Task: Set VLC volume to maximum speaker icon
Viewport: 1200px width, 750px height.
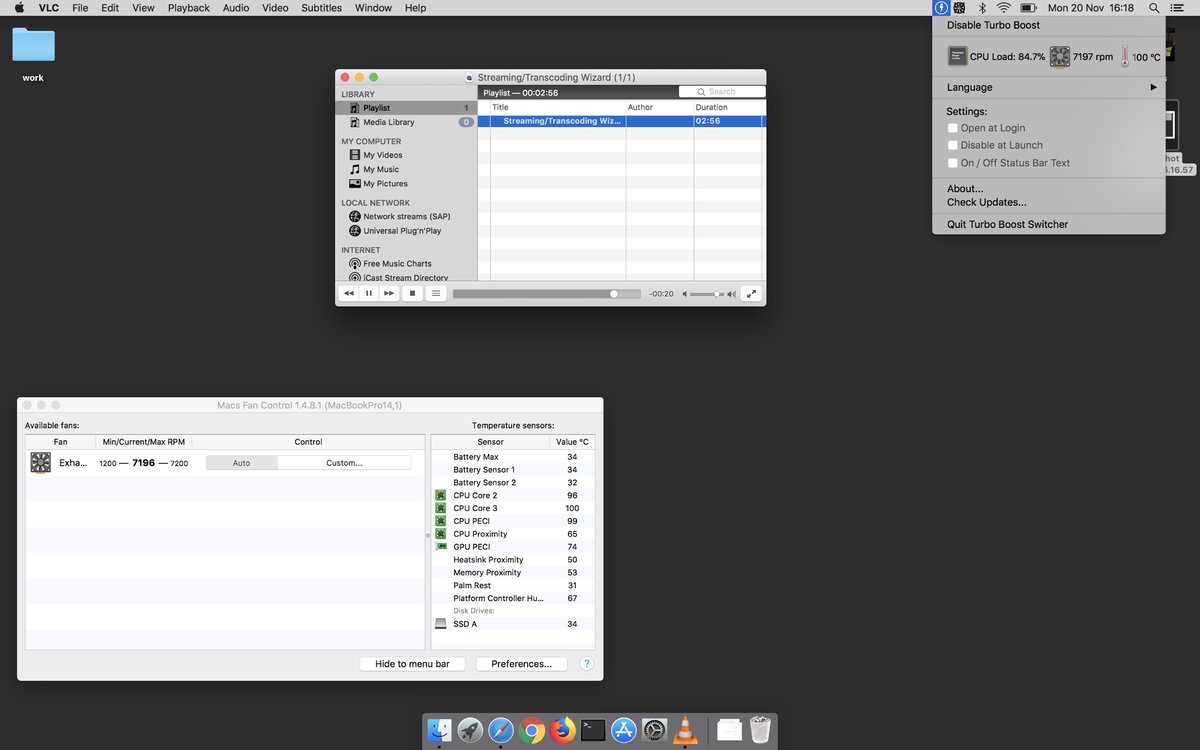Action: coord(731,294)
